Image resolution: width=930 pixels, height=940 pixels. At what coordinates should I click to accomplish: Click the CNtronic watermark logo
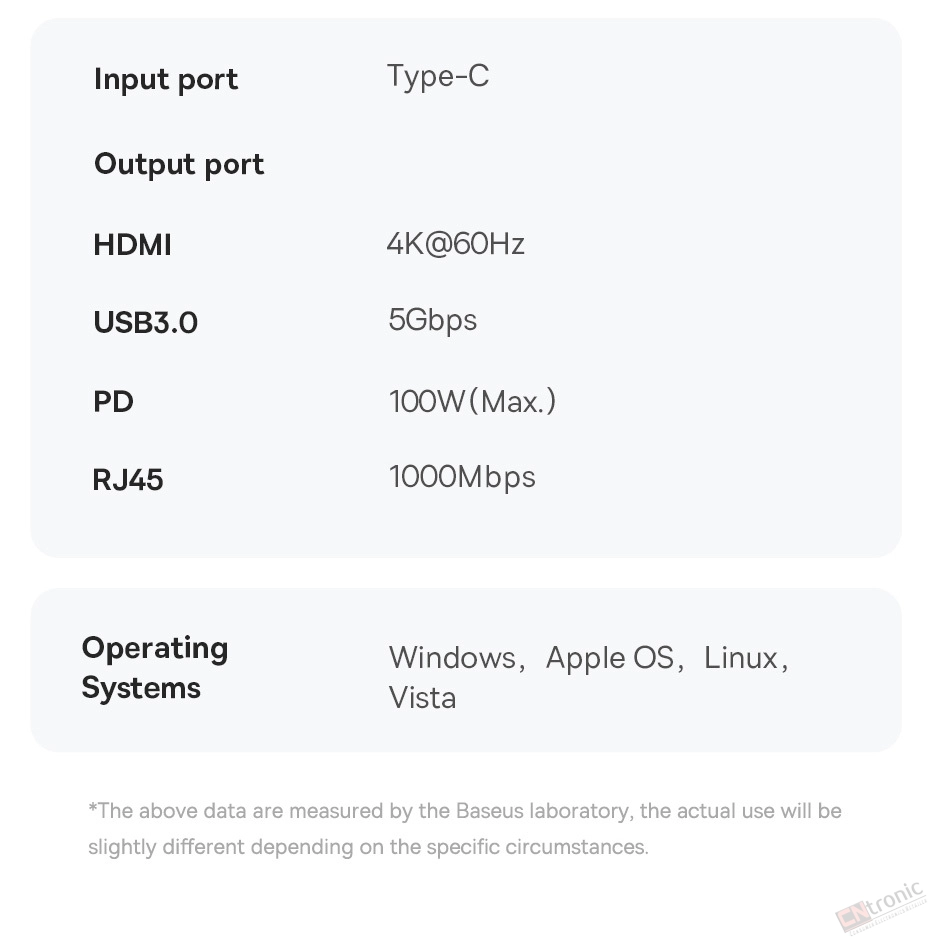(x=880, y=908)
